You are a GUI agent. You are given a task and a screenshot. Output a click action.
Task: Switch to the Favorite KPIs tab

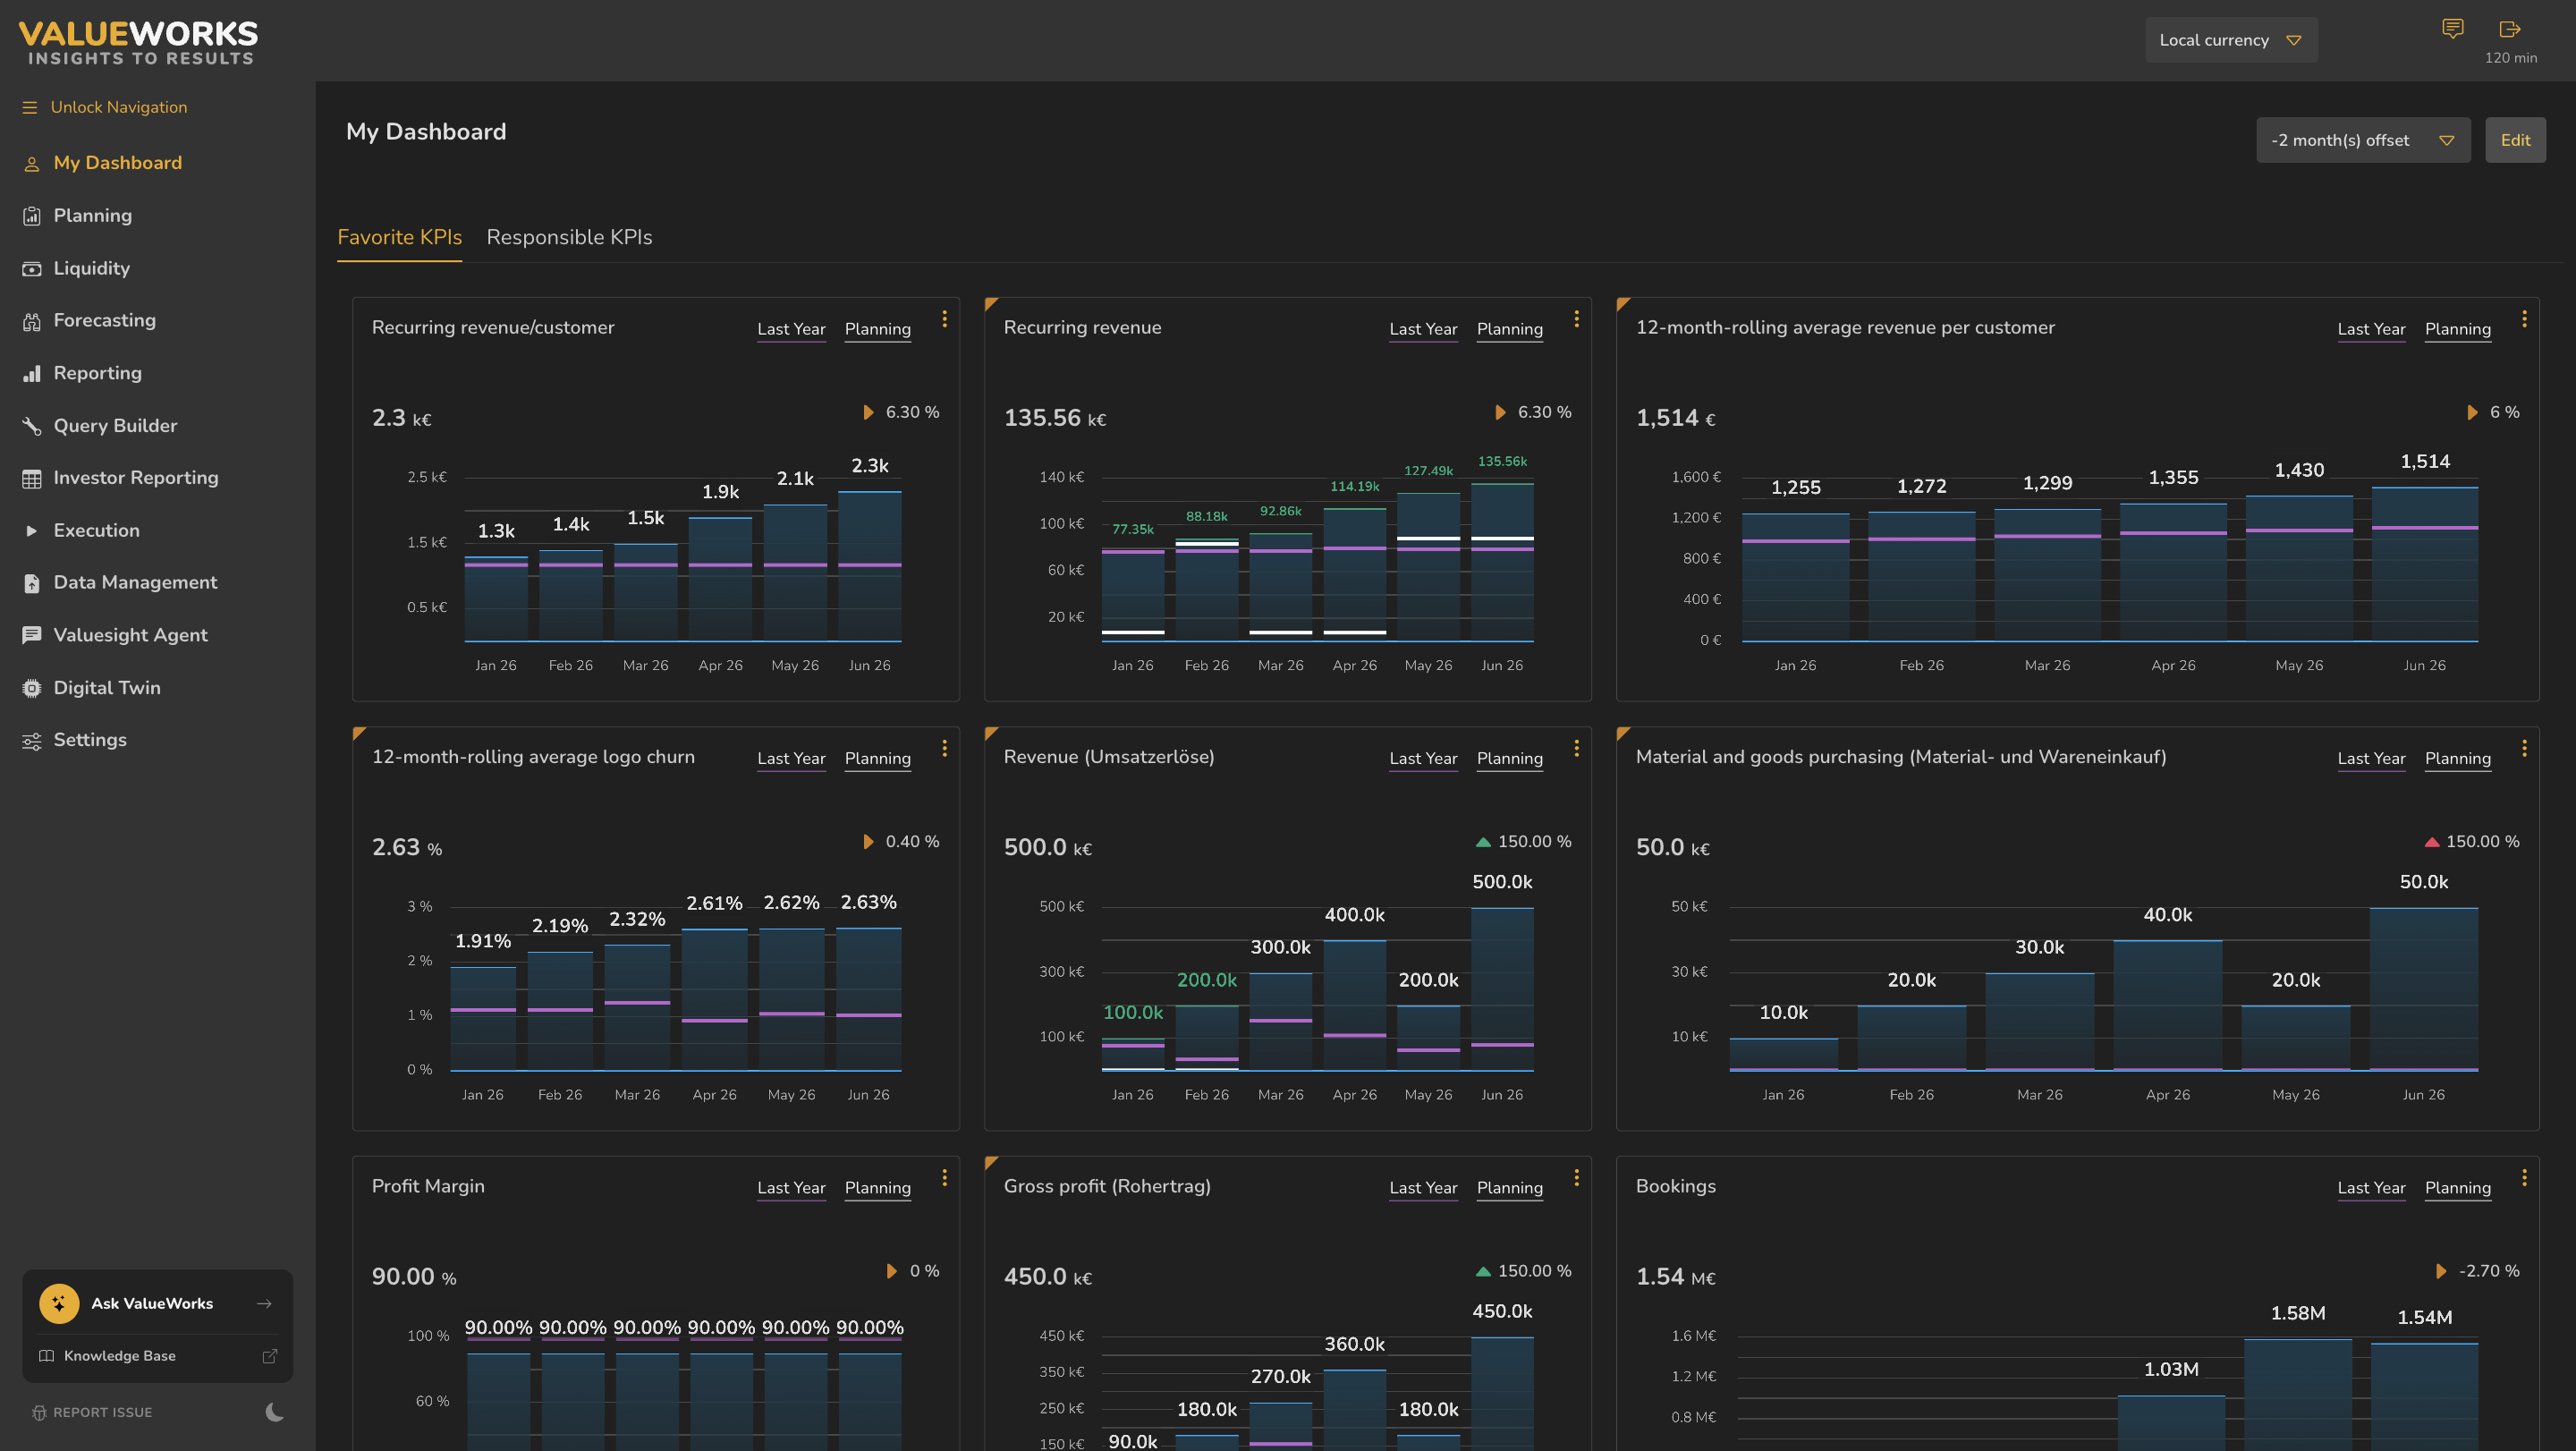(x=399, y=237)
